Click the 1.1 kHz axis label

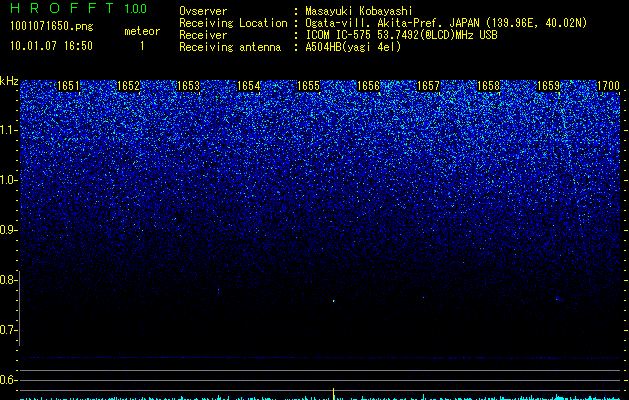pos(9,130)
